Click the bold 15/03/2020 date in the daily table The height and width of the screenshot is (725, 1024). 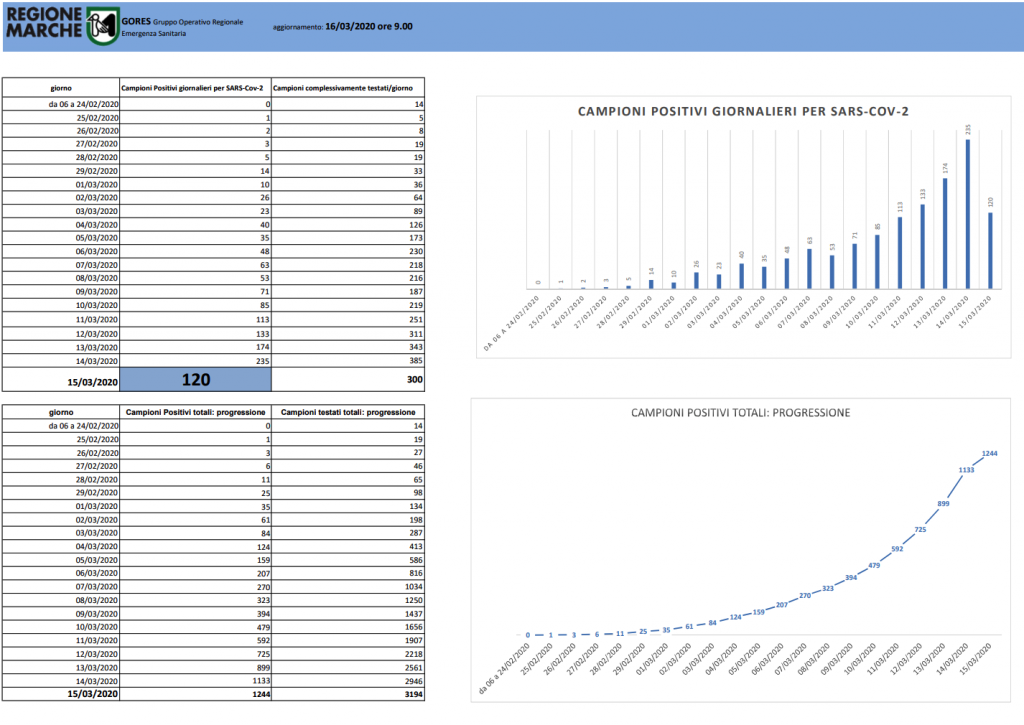(93, 382)
